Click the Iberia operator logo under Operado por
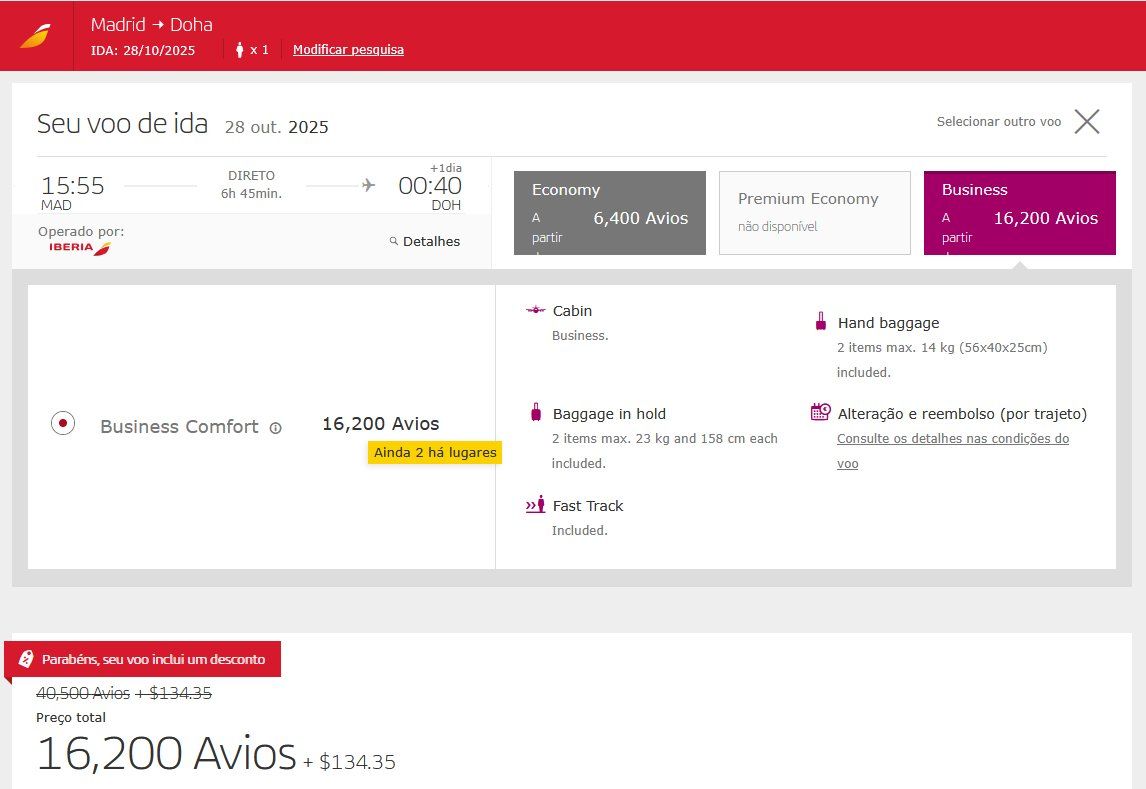 (x=80, y=248)
